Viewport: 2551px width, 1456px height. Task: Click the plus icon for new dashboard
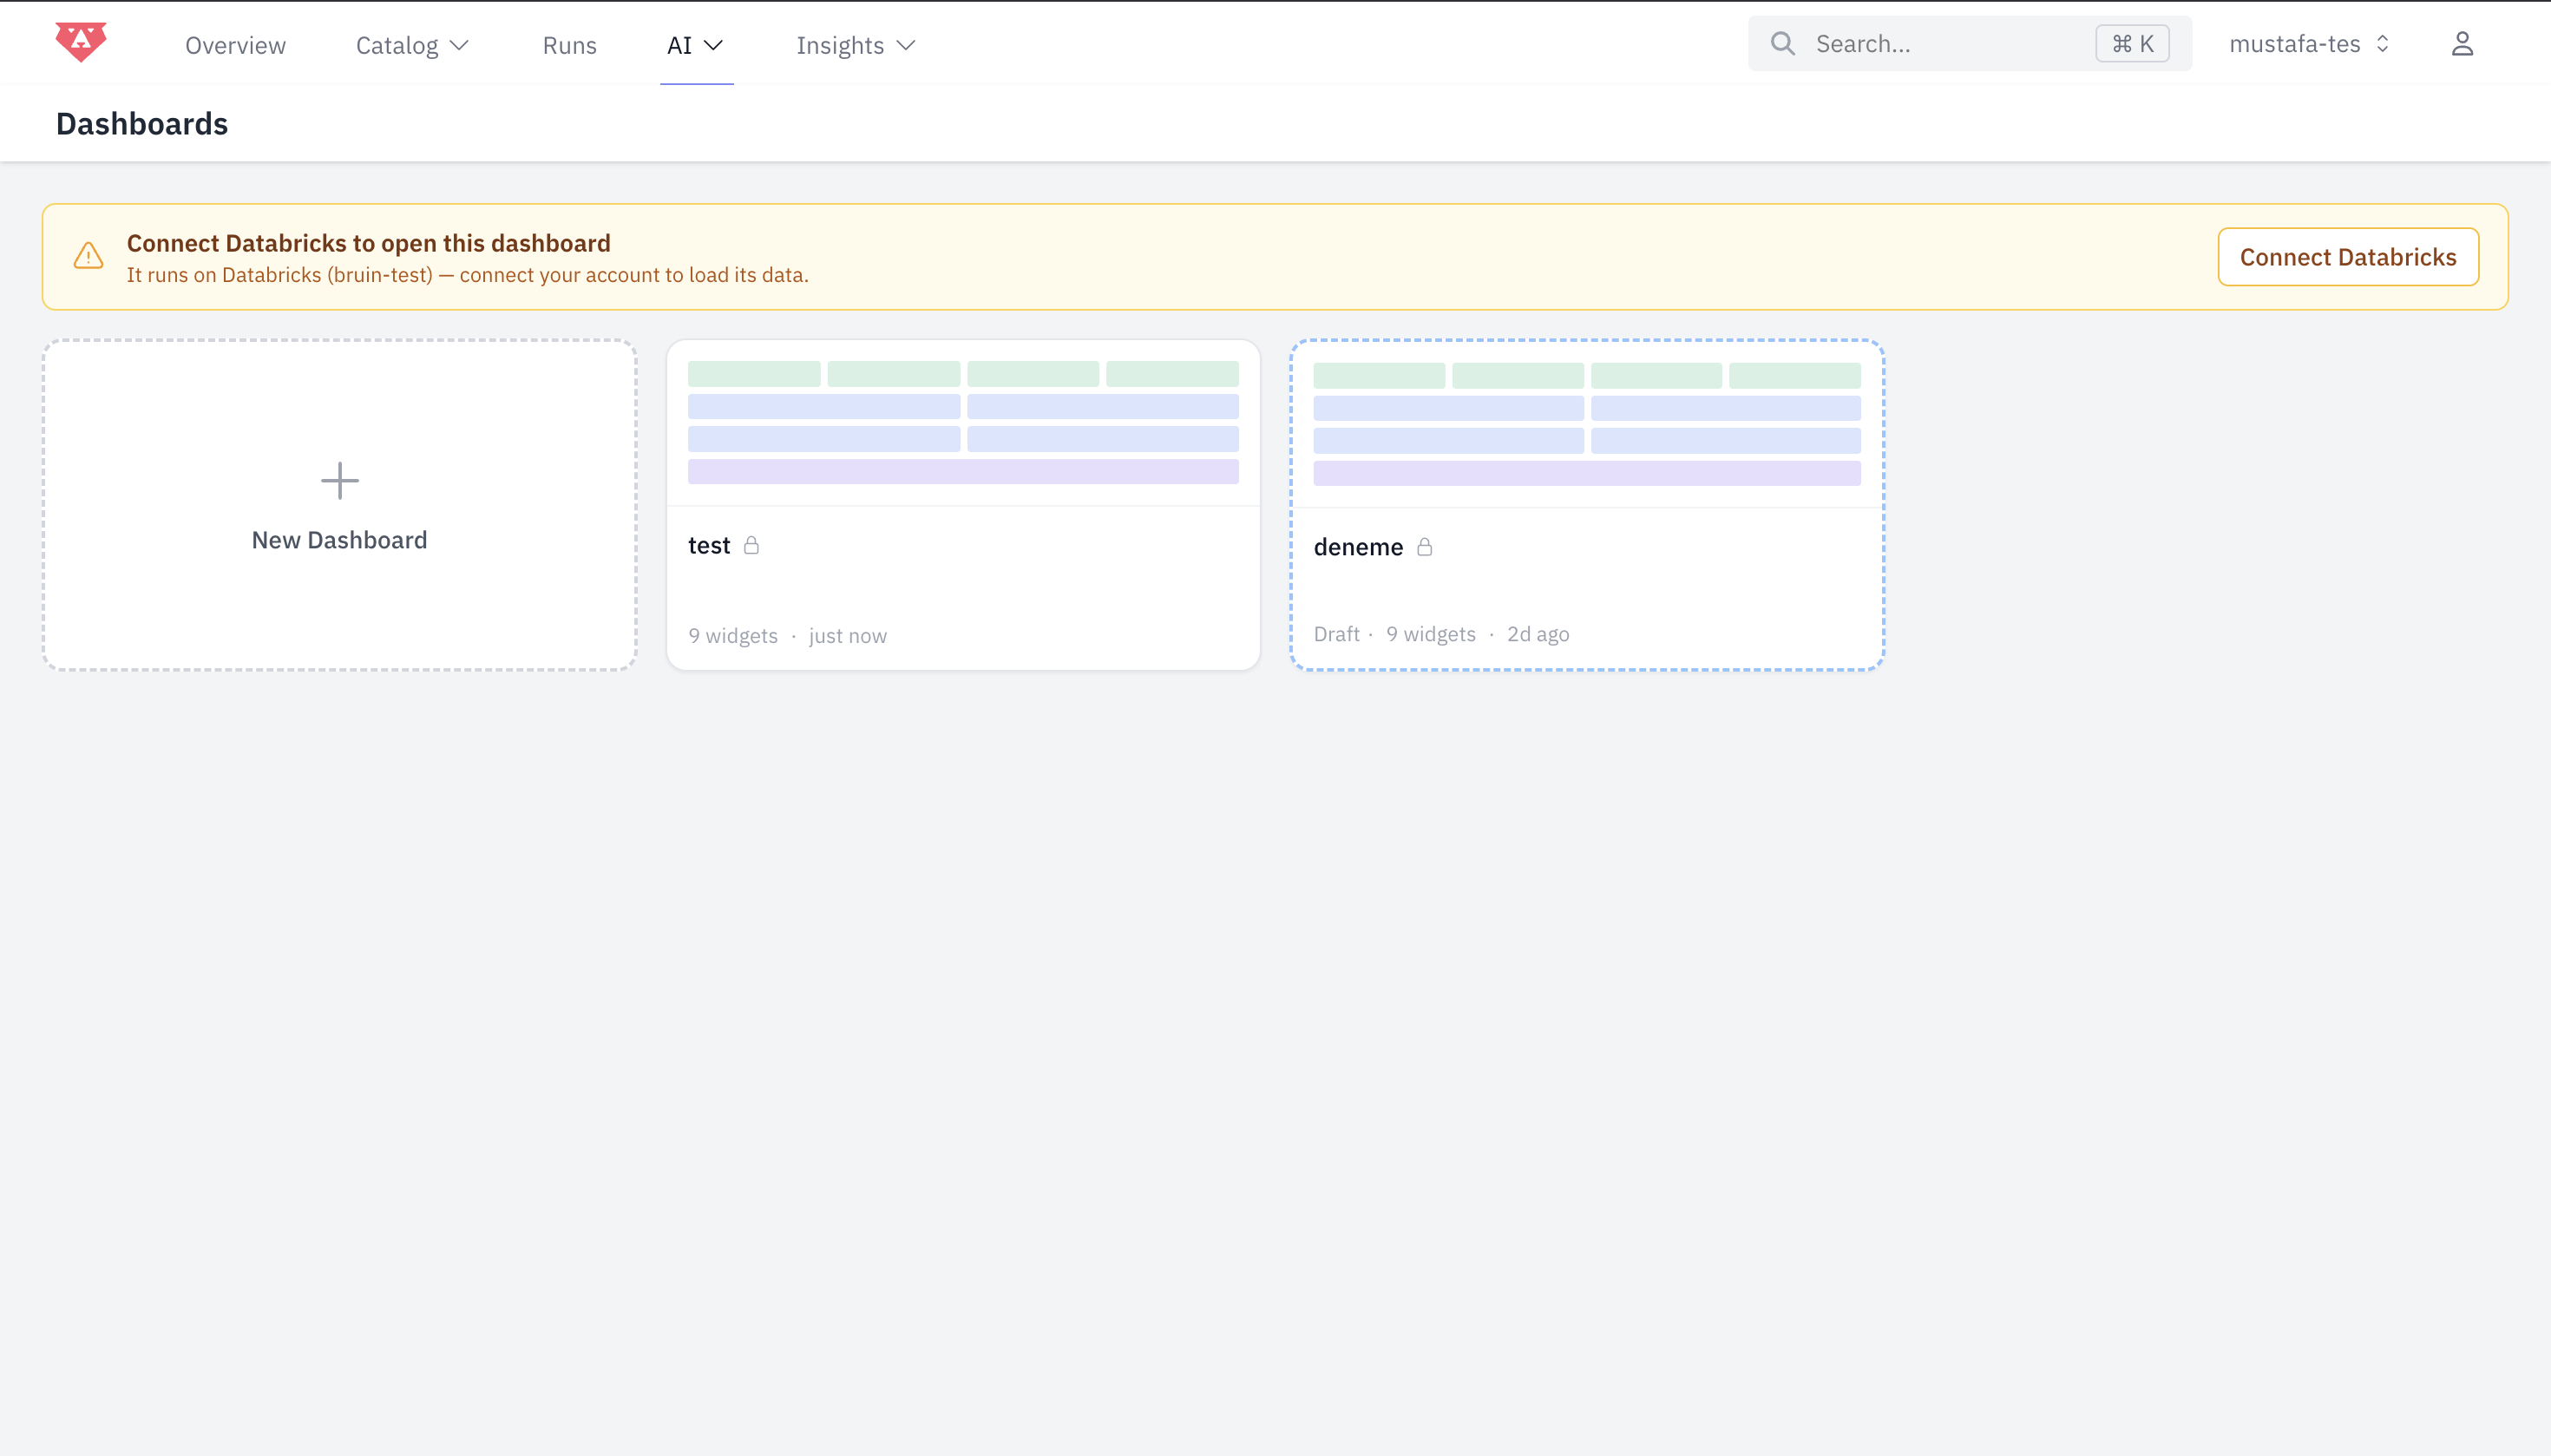point(340,481)
